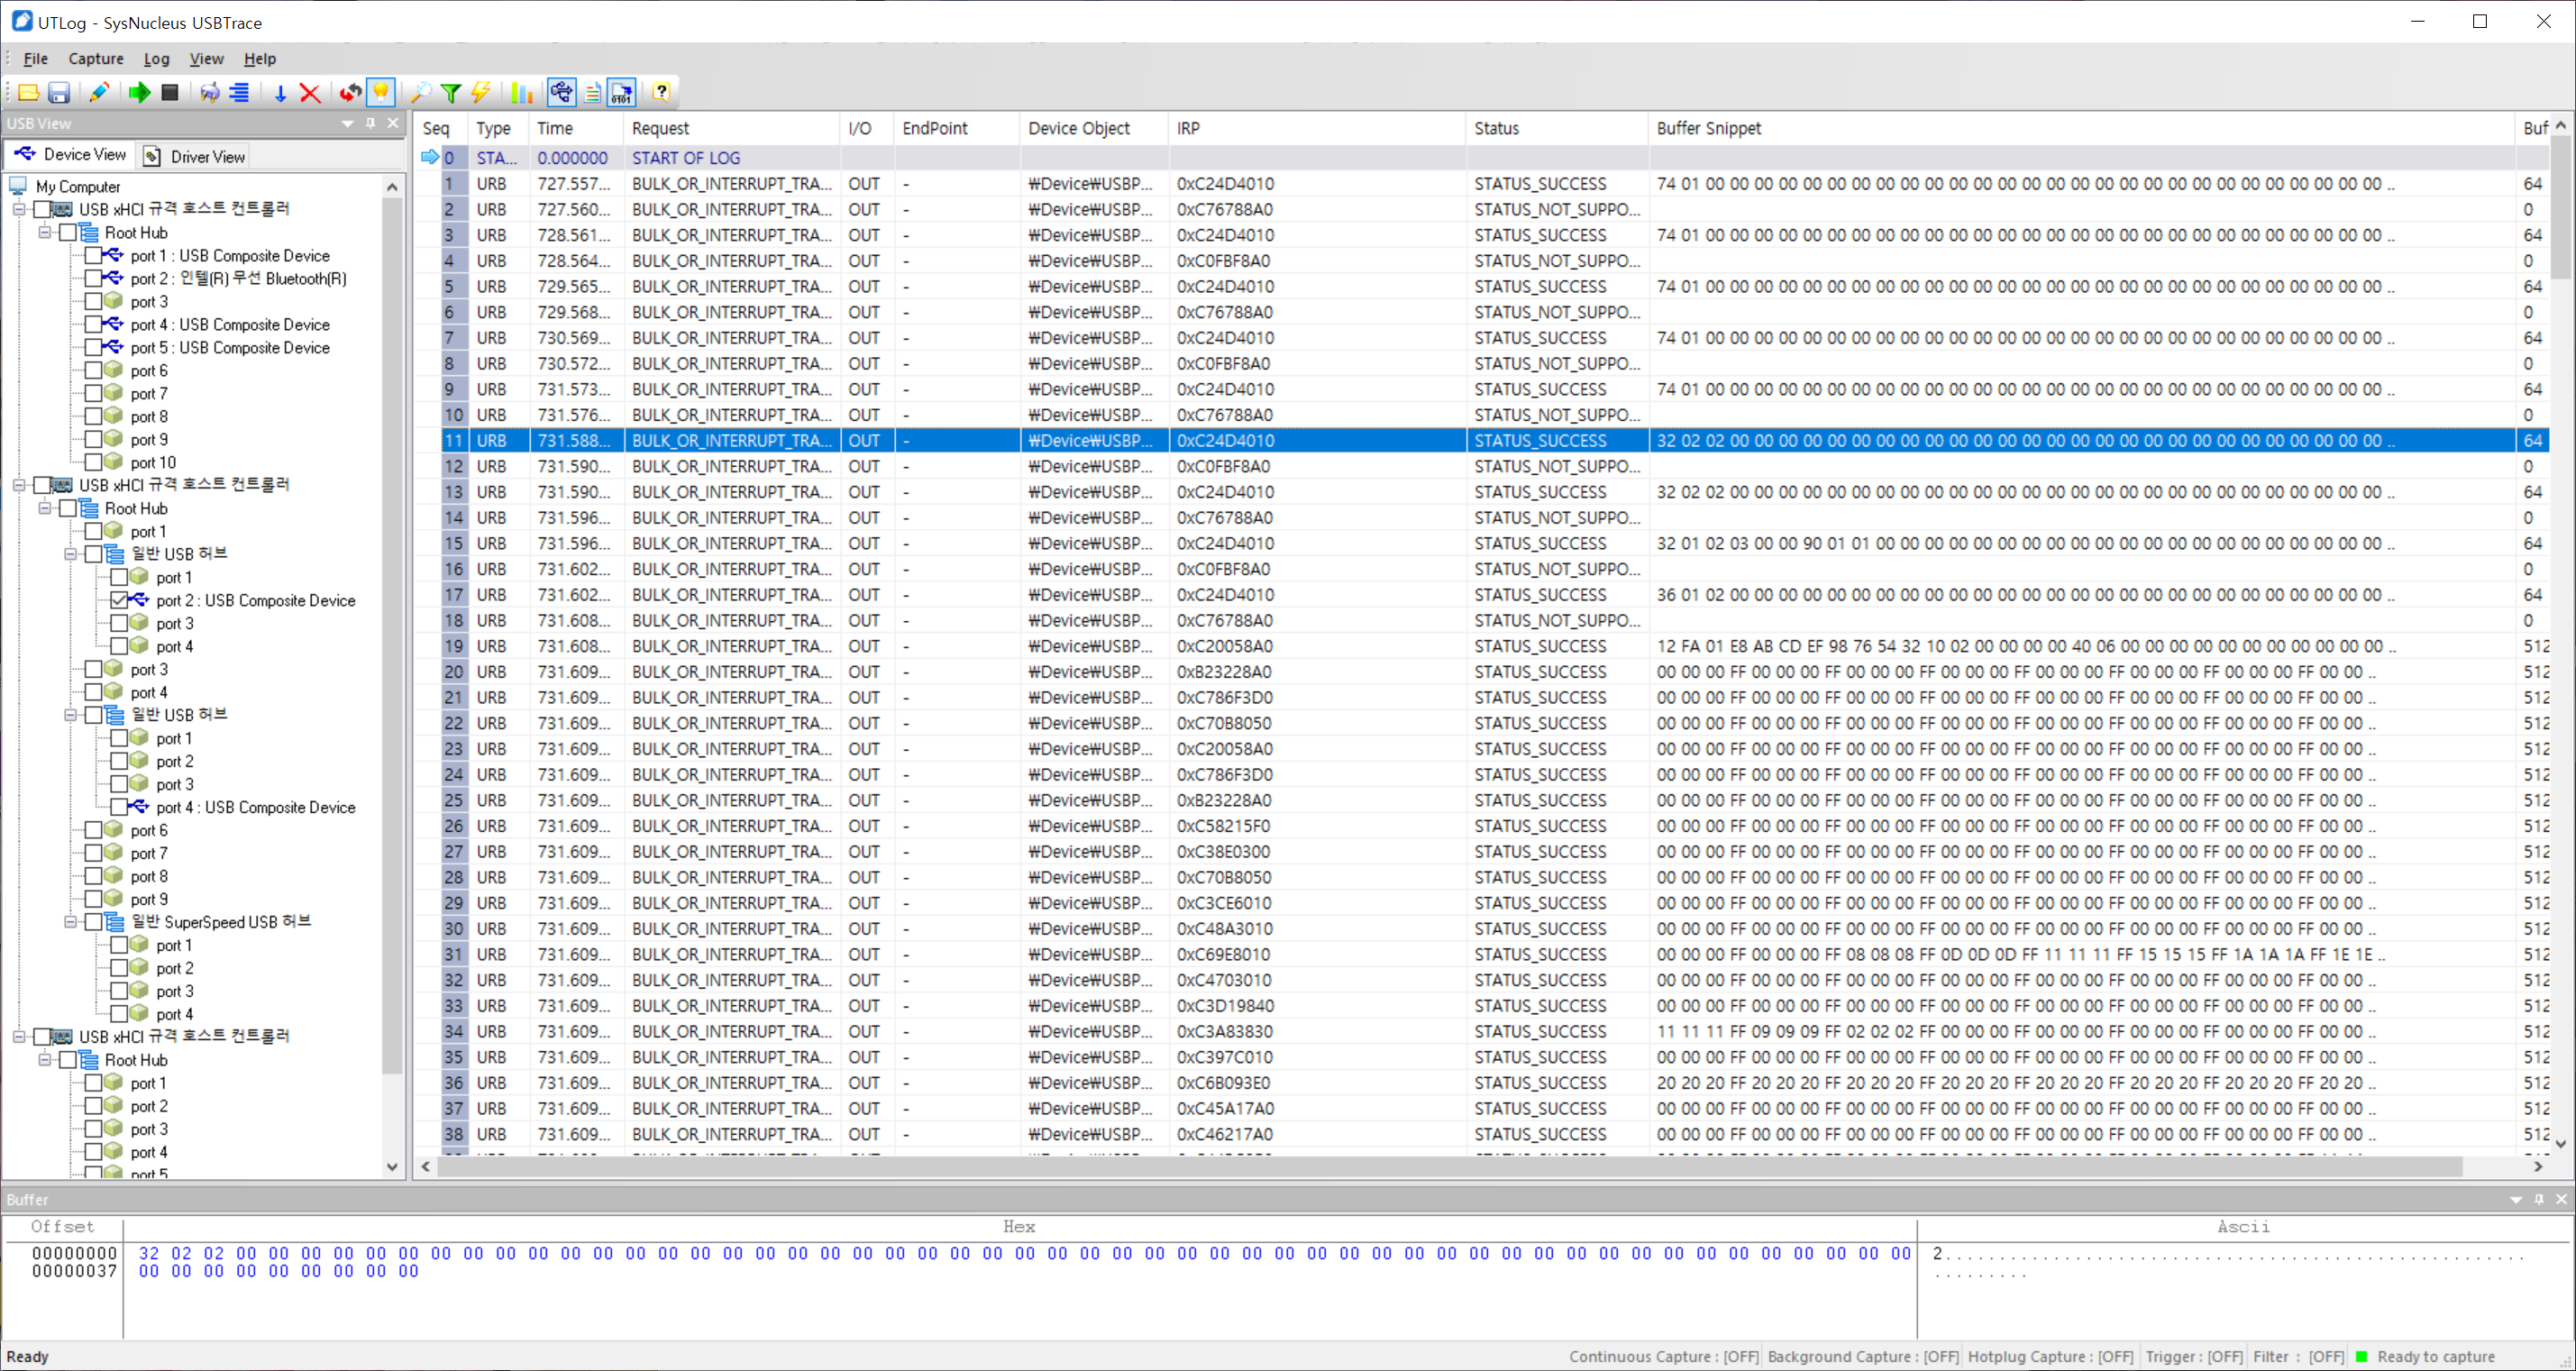
Task: Uncheck port 2 : USB Composite Device checkbox
Action: (x=119, y=600)
